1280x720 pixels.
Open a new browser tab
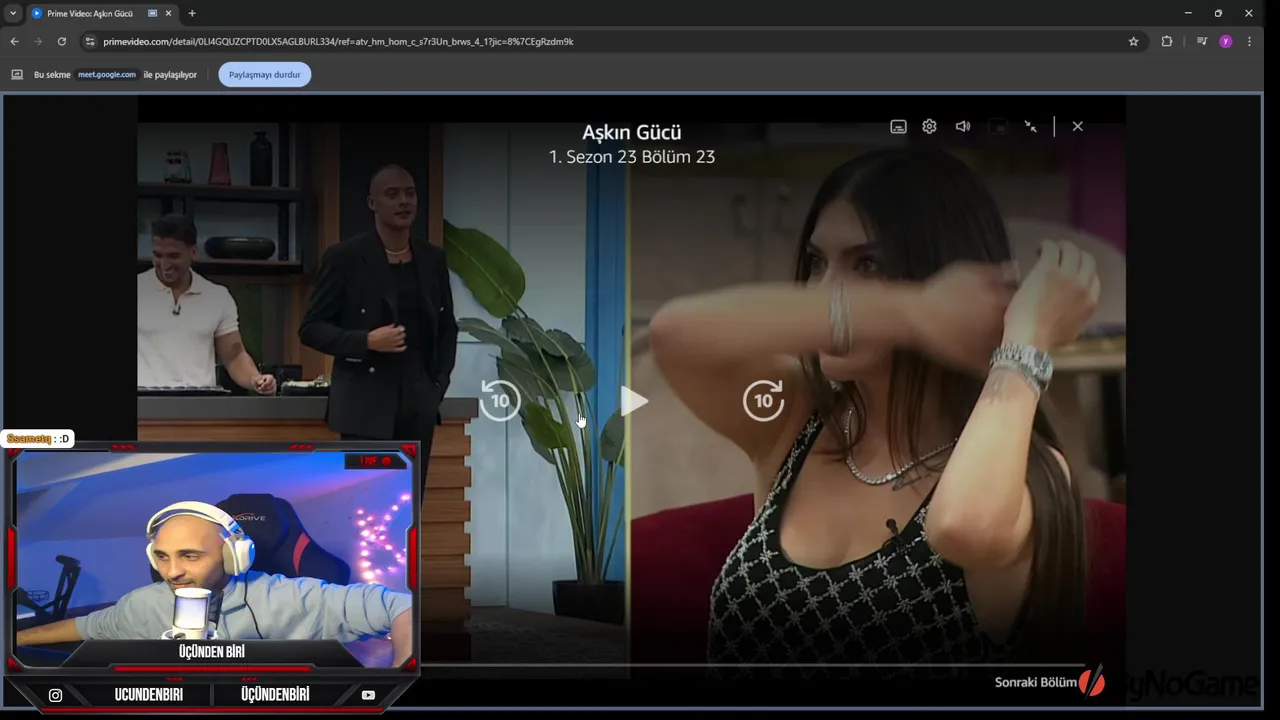click(192, 13)
